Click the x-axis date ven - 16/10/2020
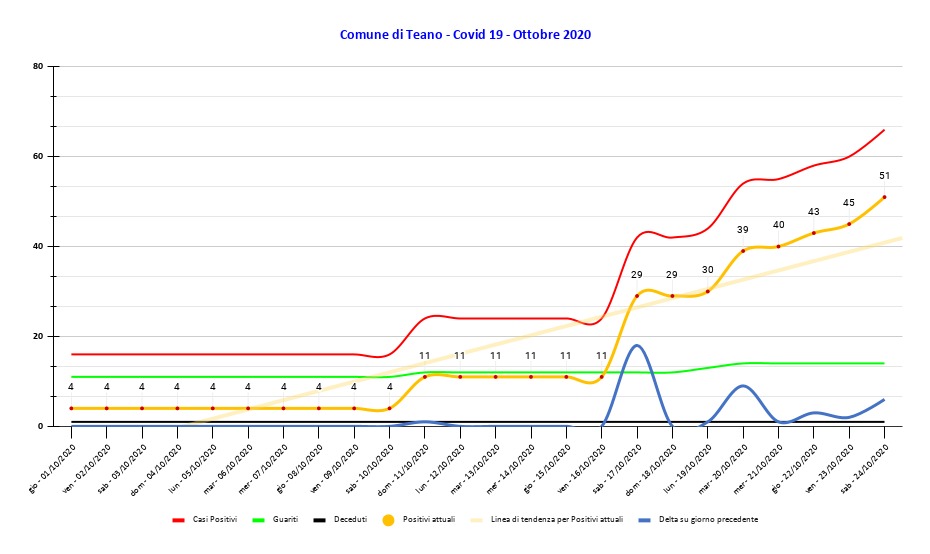This screenshot has width=930, height=554. pos(582,469)
